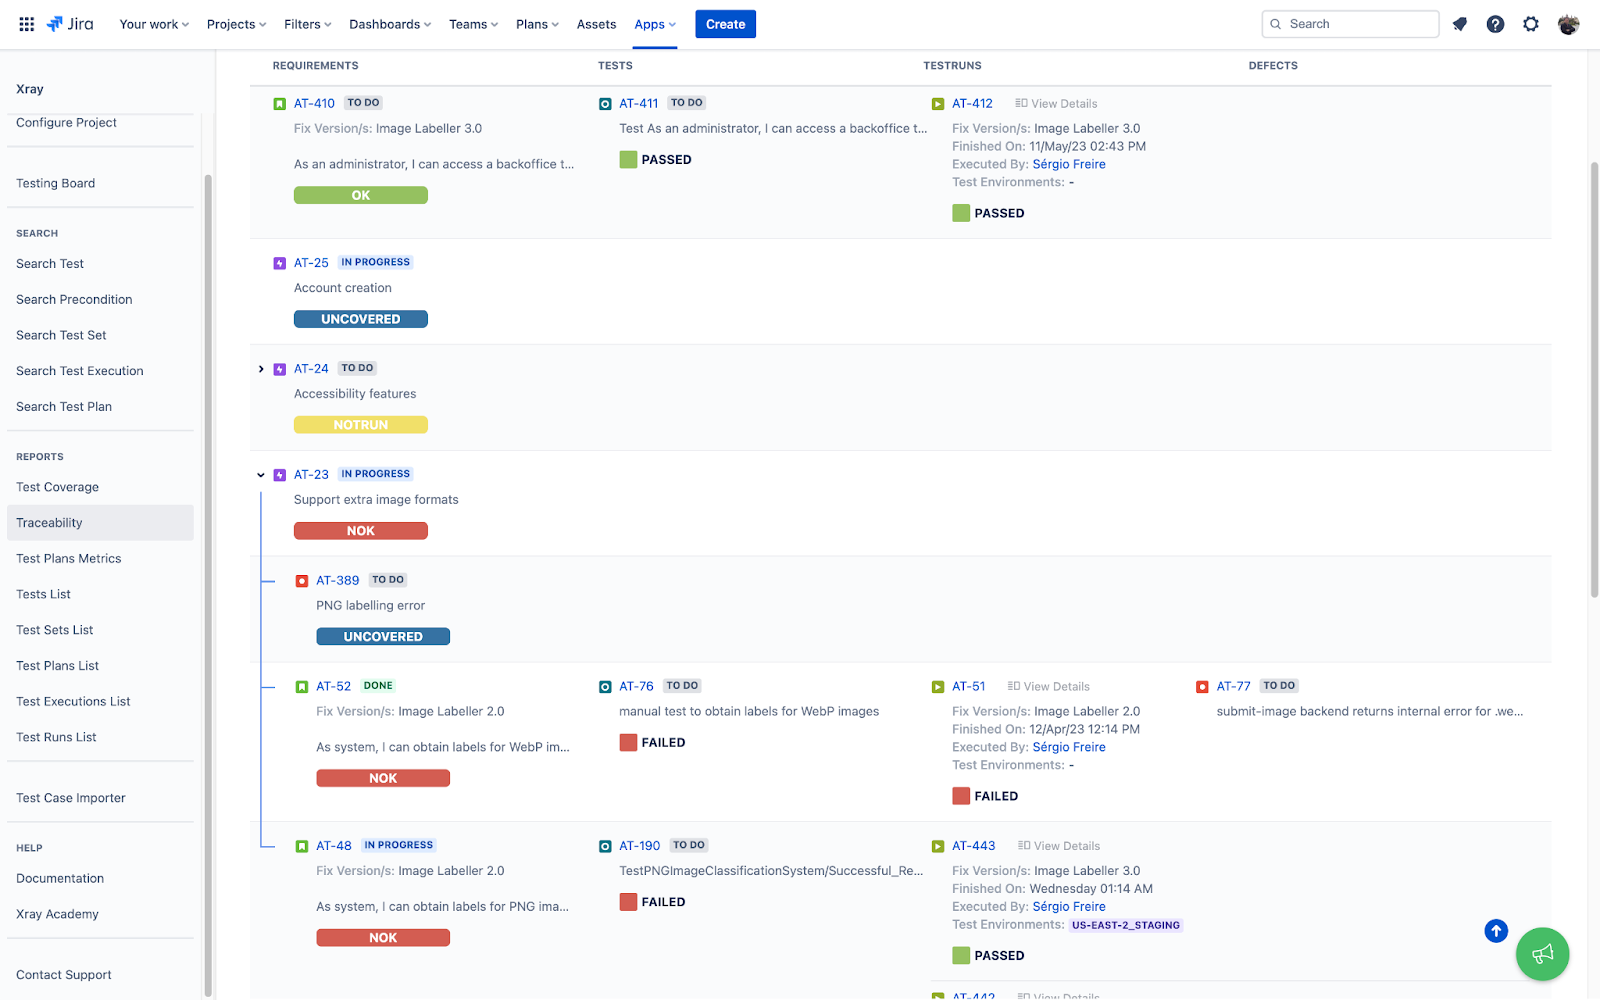Viewport: 1600px width, 1000px height.
Task: Click the Create button
Action: pyautogui.click(x=725, y=24)
